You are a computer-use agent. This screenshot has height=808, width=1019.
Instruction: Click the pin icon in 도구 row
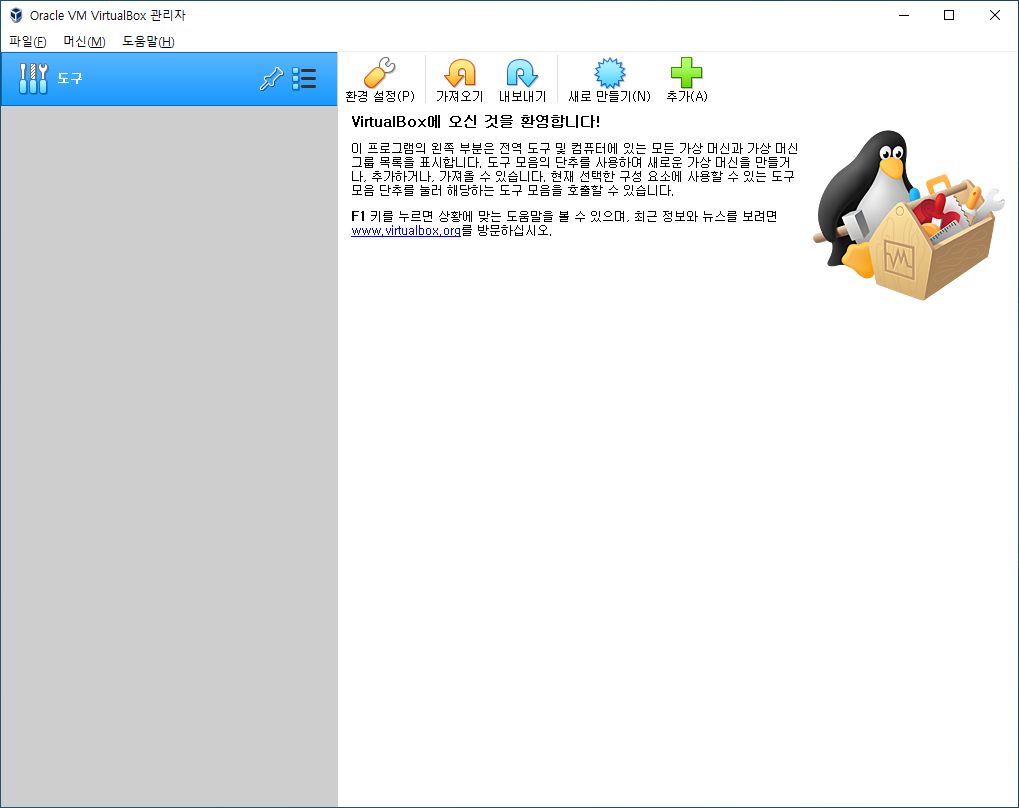click(x=271, y=79)
